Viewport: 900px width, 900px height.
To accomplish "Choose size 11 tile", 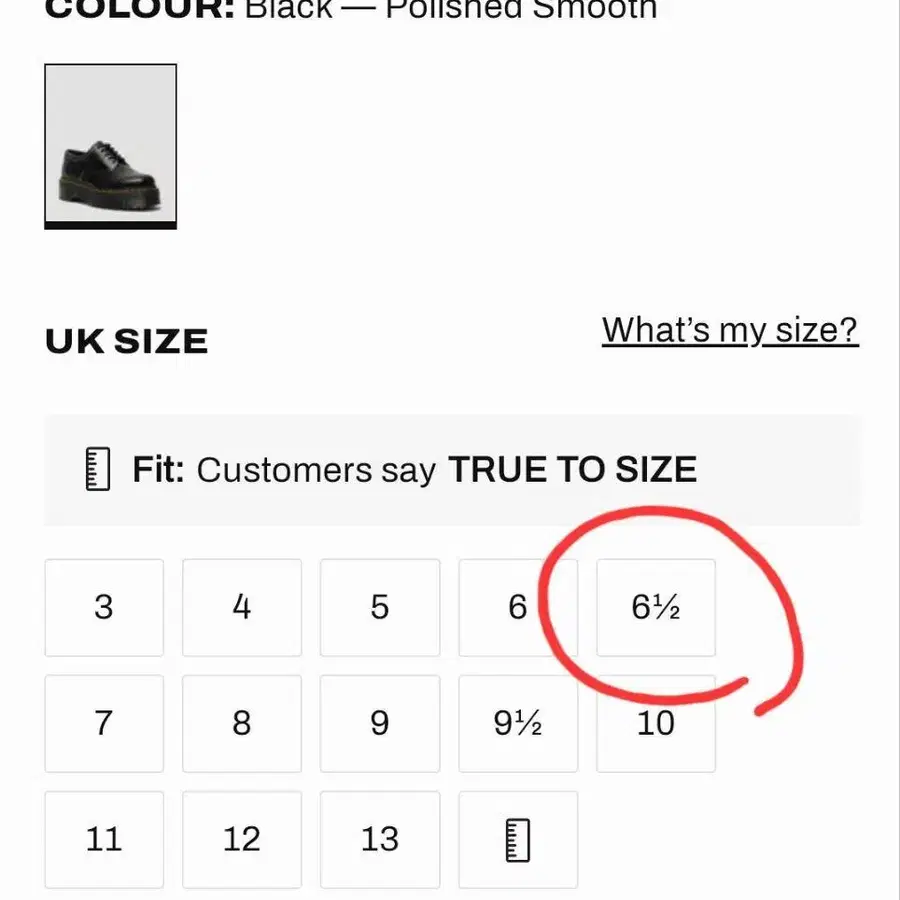I will coord(104,839).
